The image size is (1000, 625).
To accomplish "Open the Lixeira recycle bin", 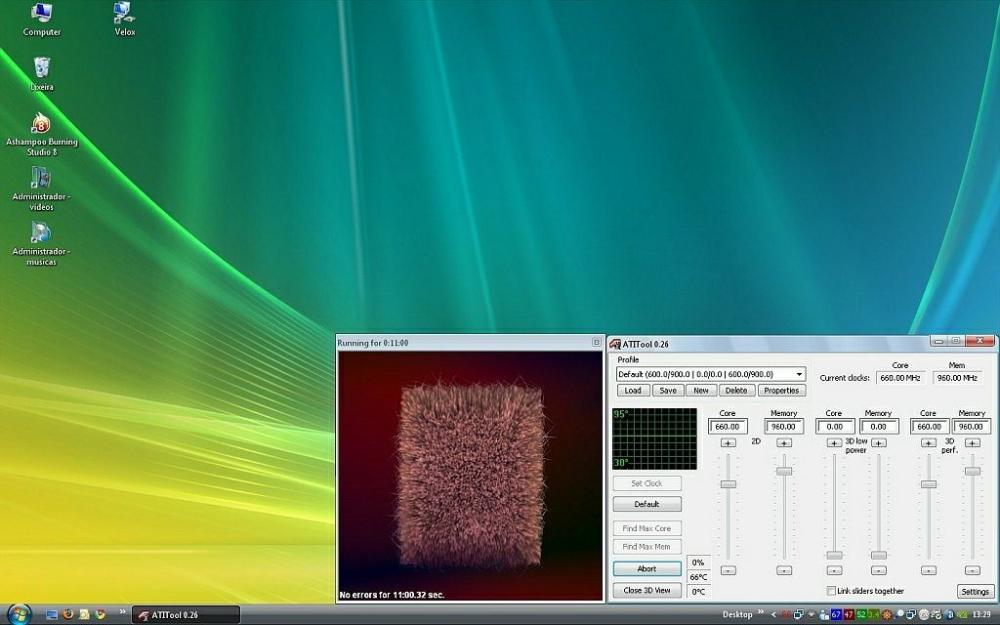I will tap(41, 69).
